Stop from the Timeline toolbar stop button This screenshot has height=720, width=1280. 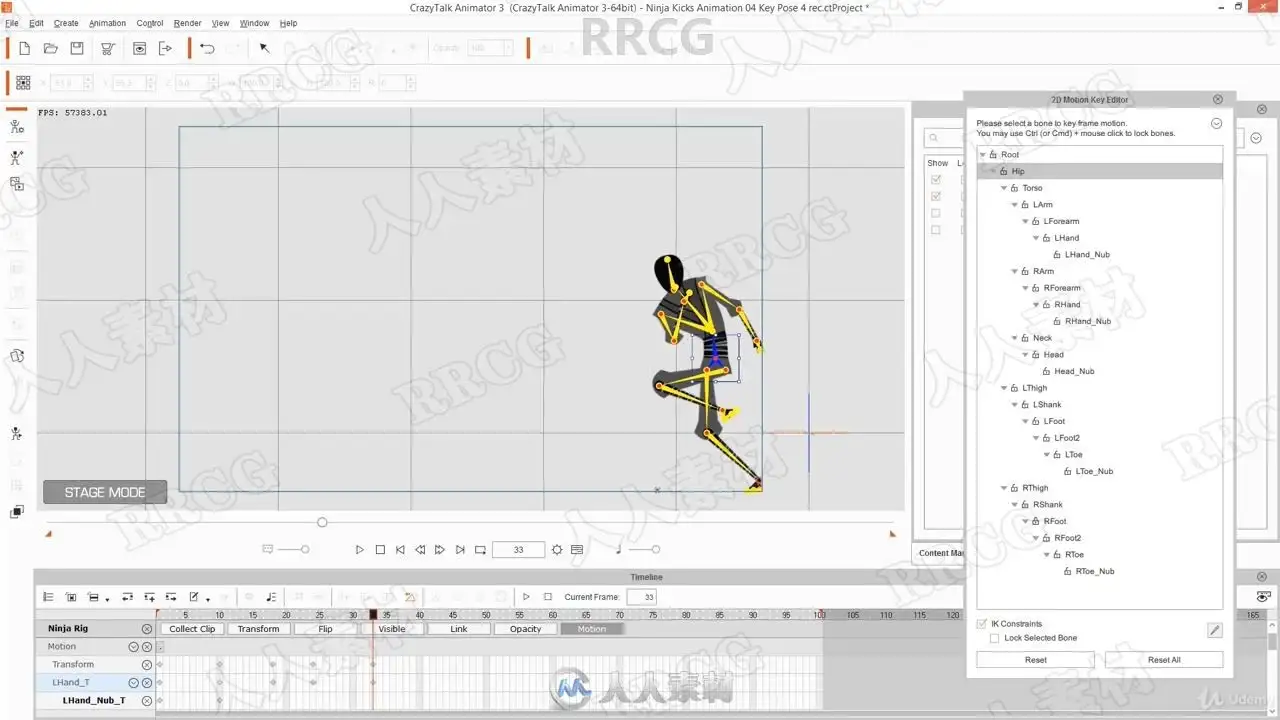click(548, 597)
